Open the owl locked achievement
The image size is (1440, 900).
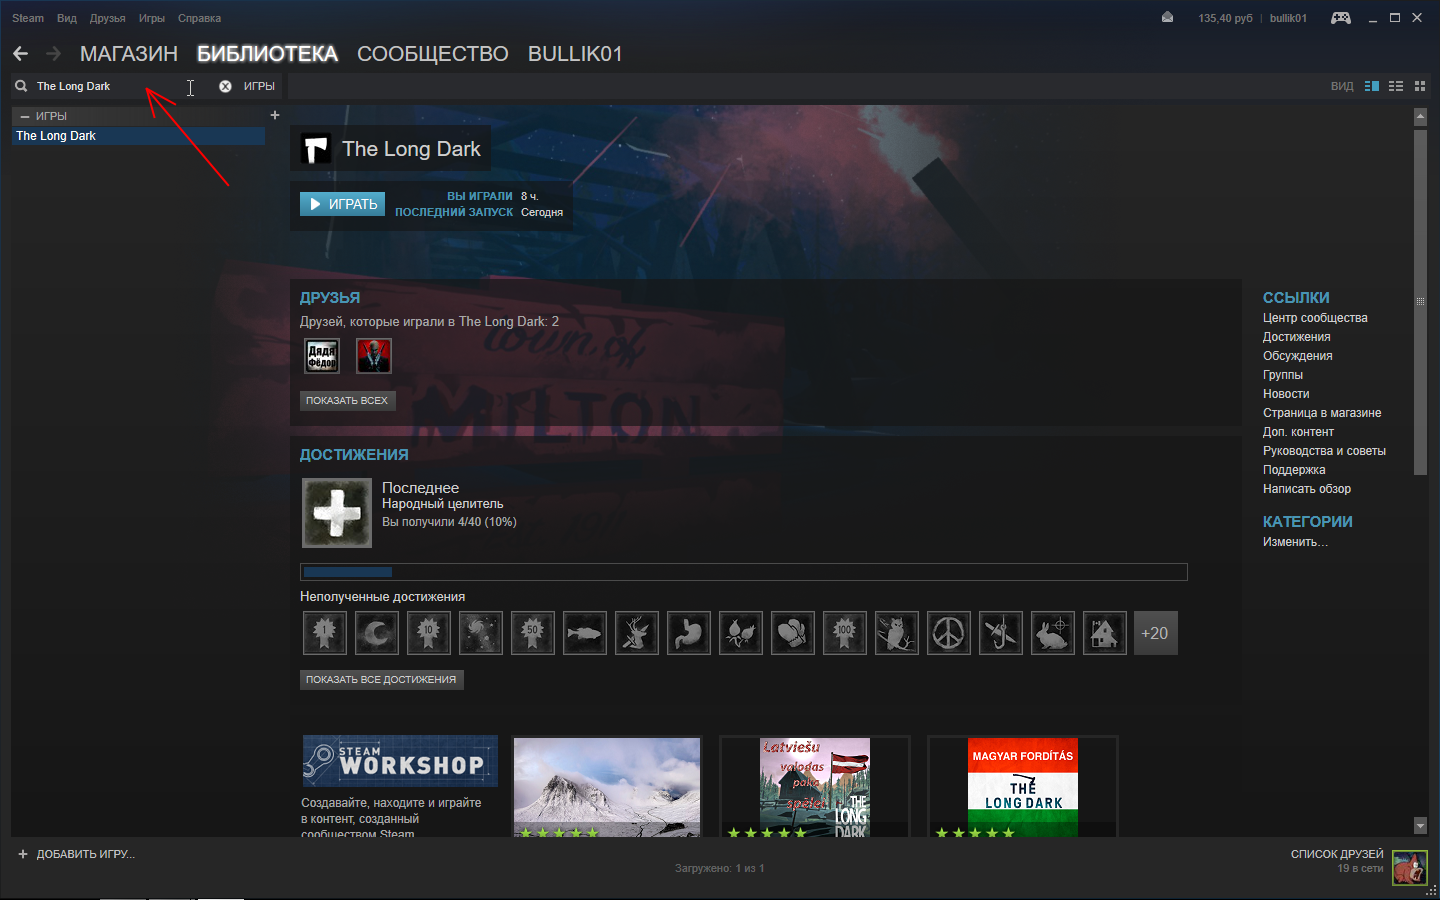coord(896,633)
